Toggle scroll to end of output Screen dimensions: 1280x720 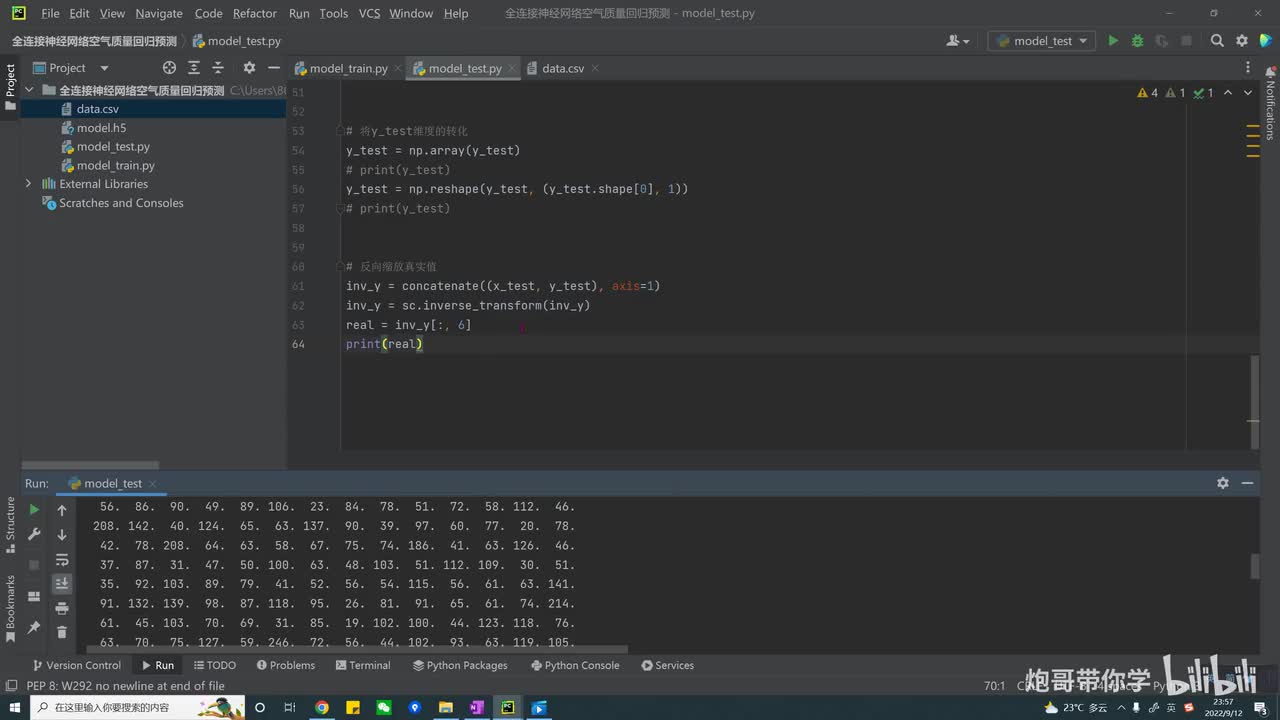62,583
